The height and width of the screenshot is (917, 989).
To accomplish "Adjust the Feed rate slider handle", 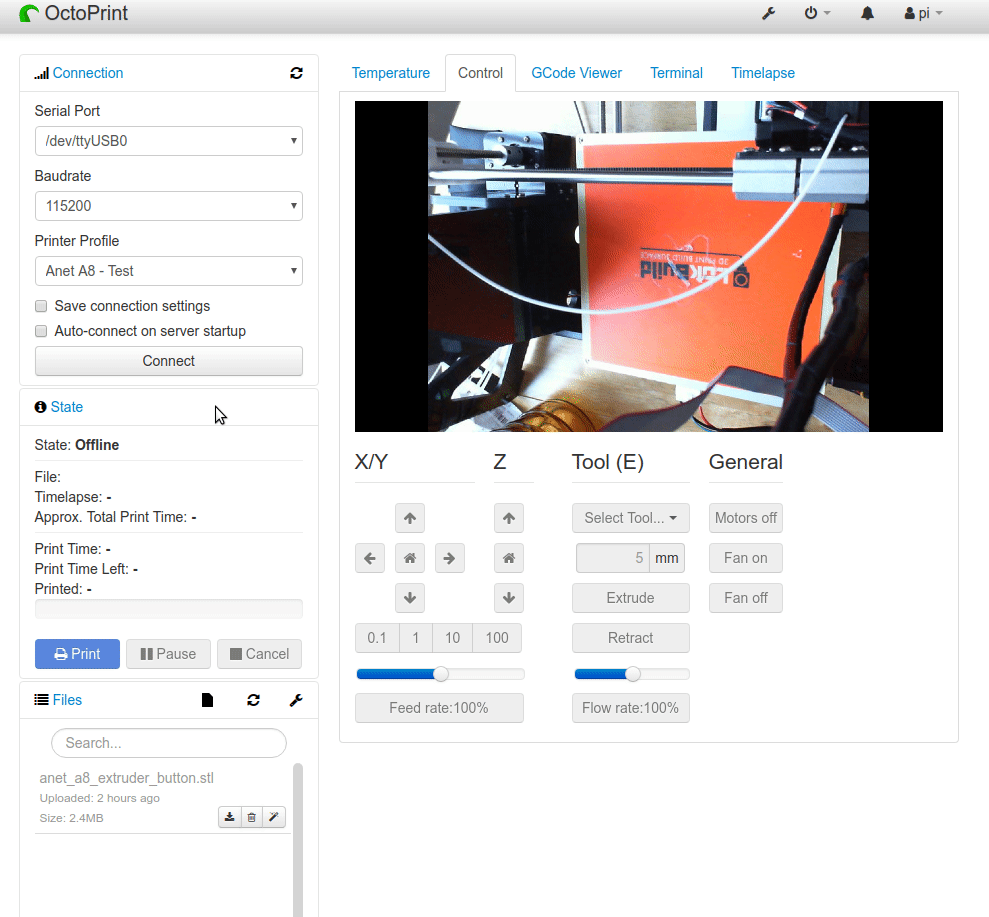I will 441,674.
